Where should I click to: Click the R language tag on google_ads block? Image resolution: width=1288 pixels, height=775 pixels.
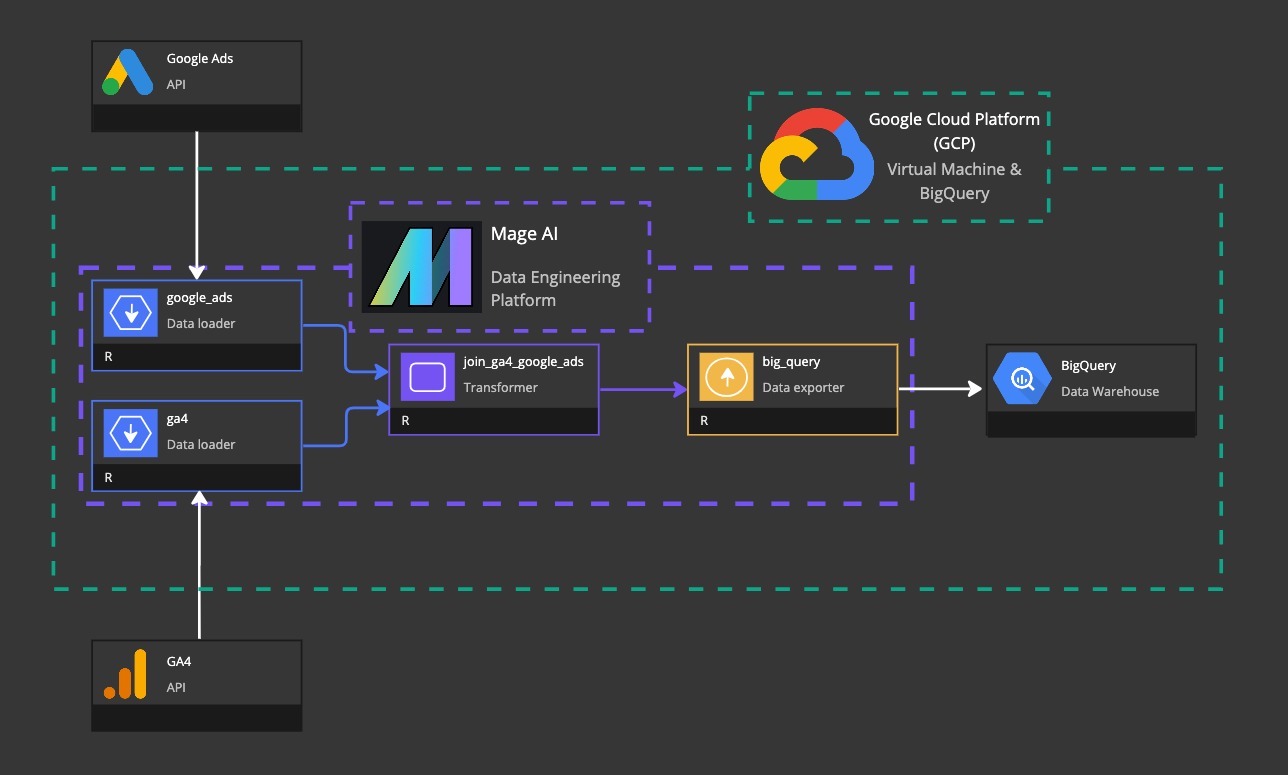click(x=108, y=357)
